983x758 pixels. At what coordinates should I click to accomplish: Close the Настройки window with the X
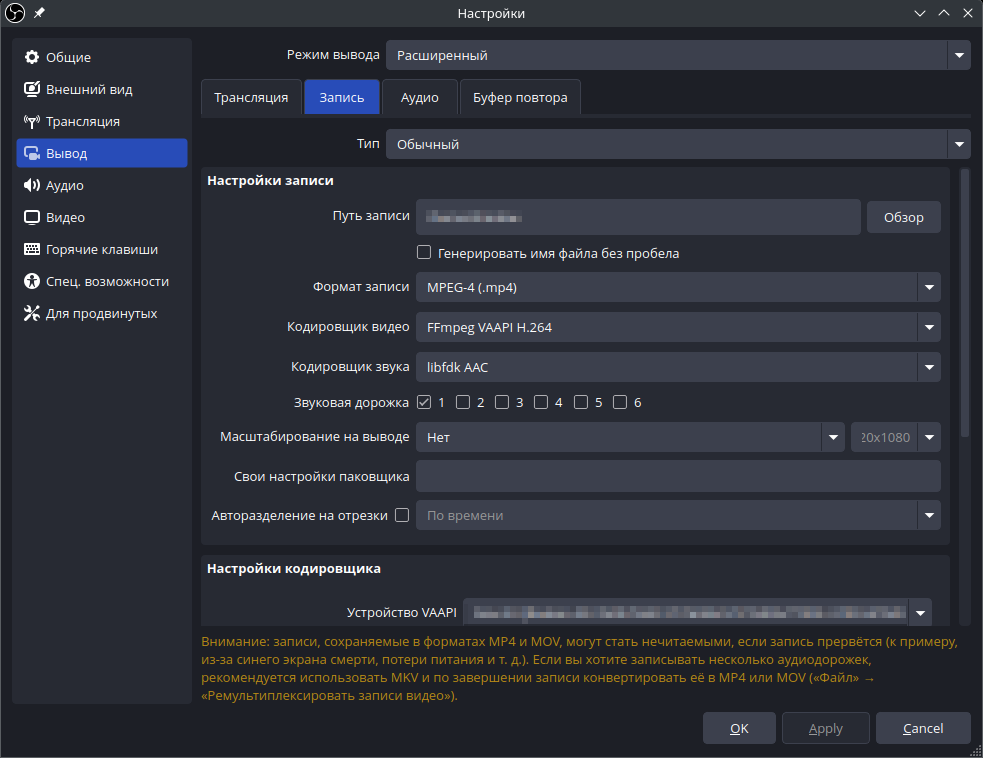[968, 13]
